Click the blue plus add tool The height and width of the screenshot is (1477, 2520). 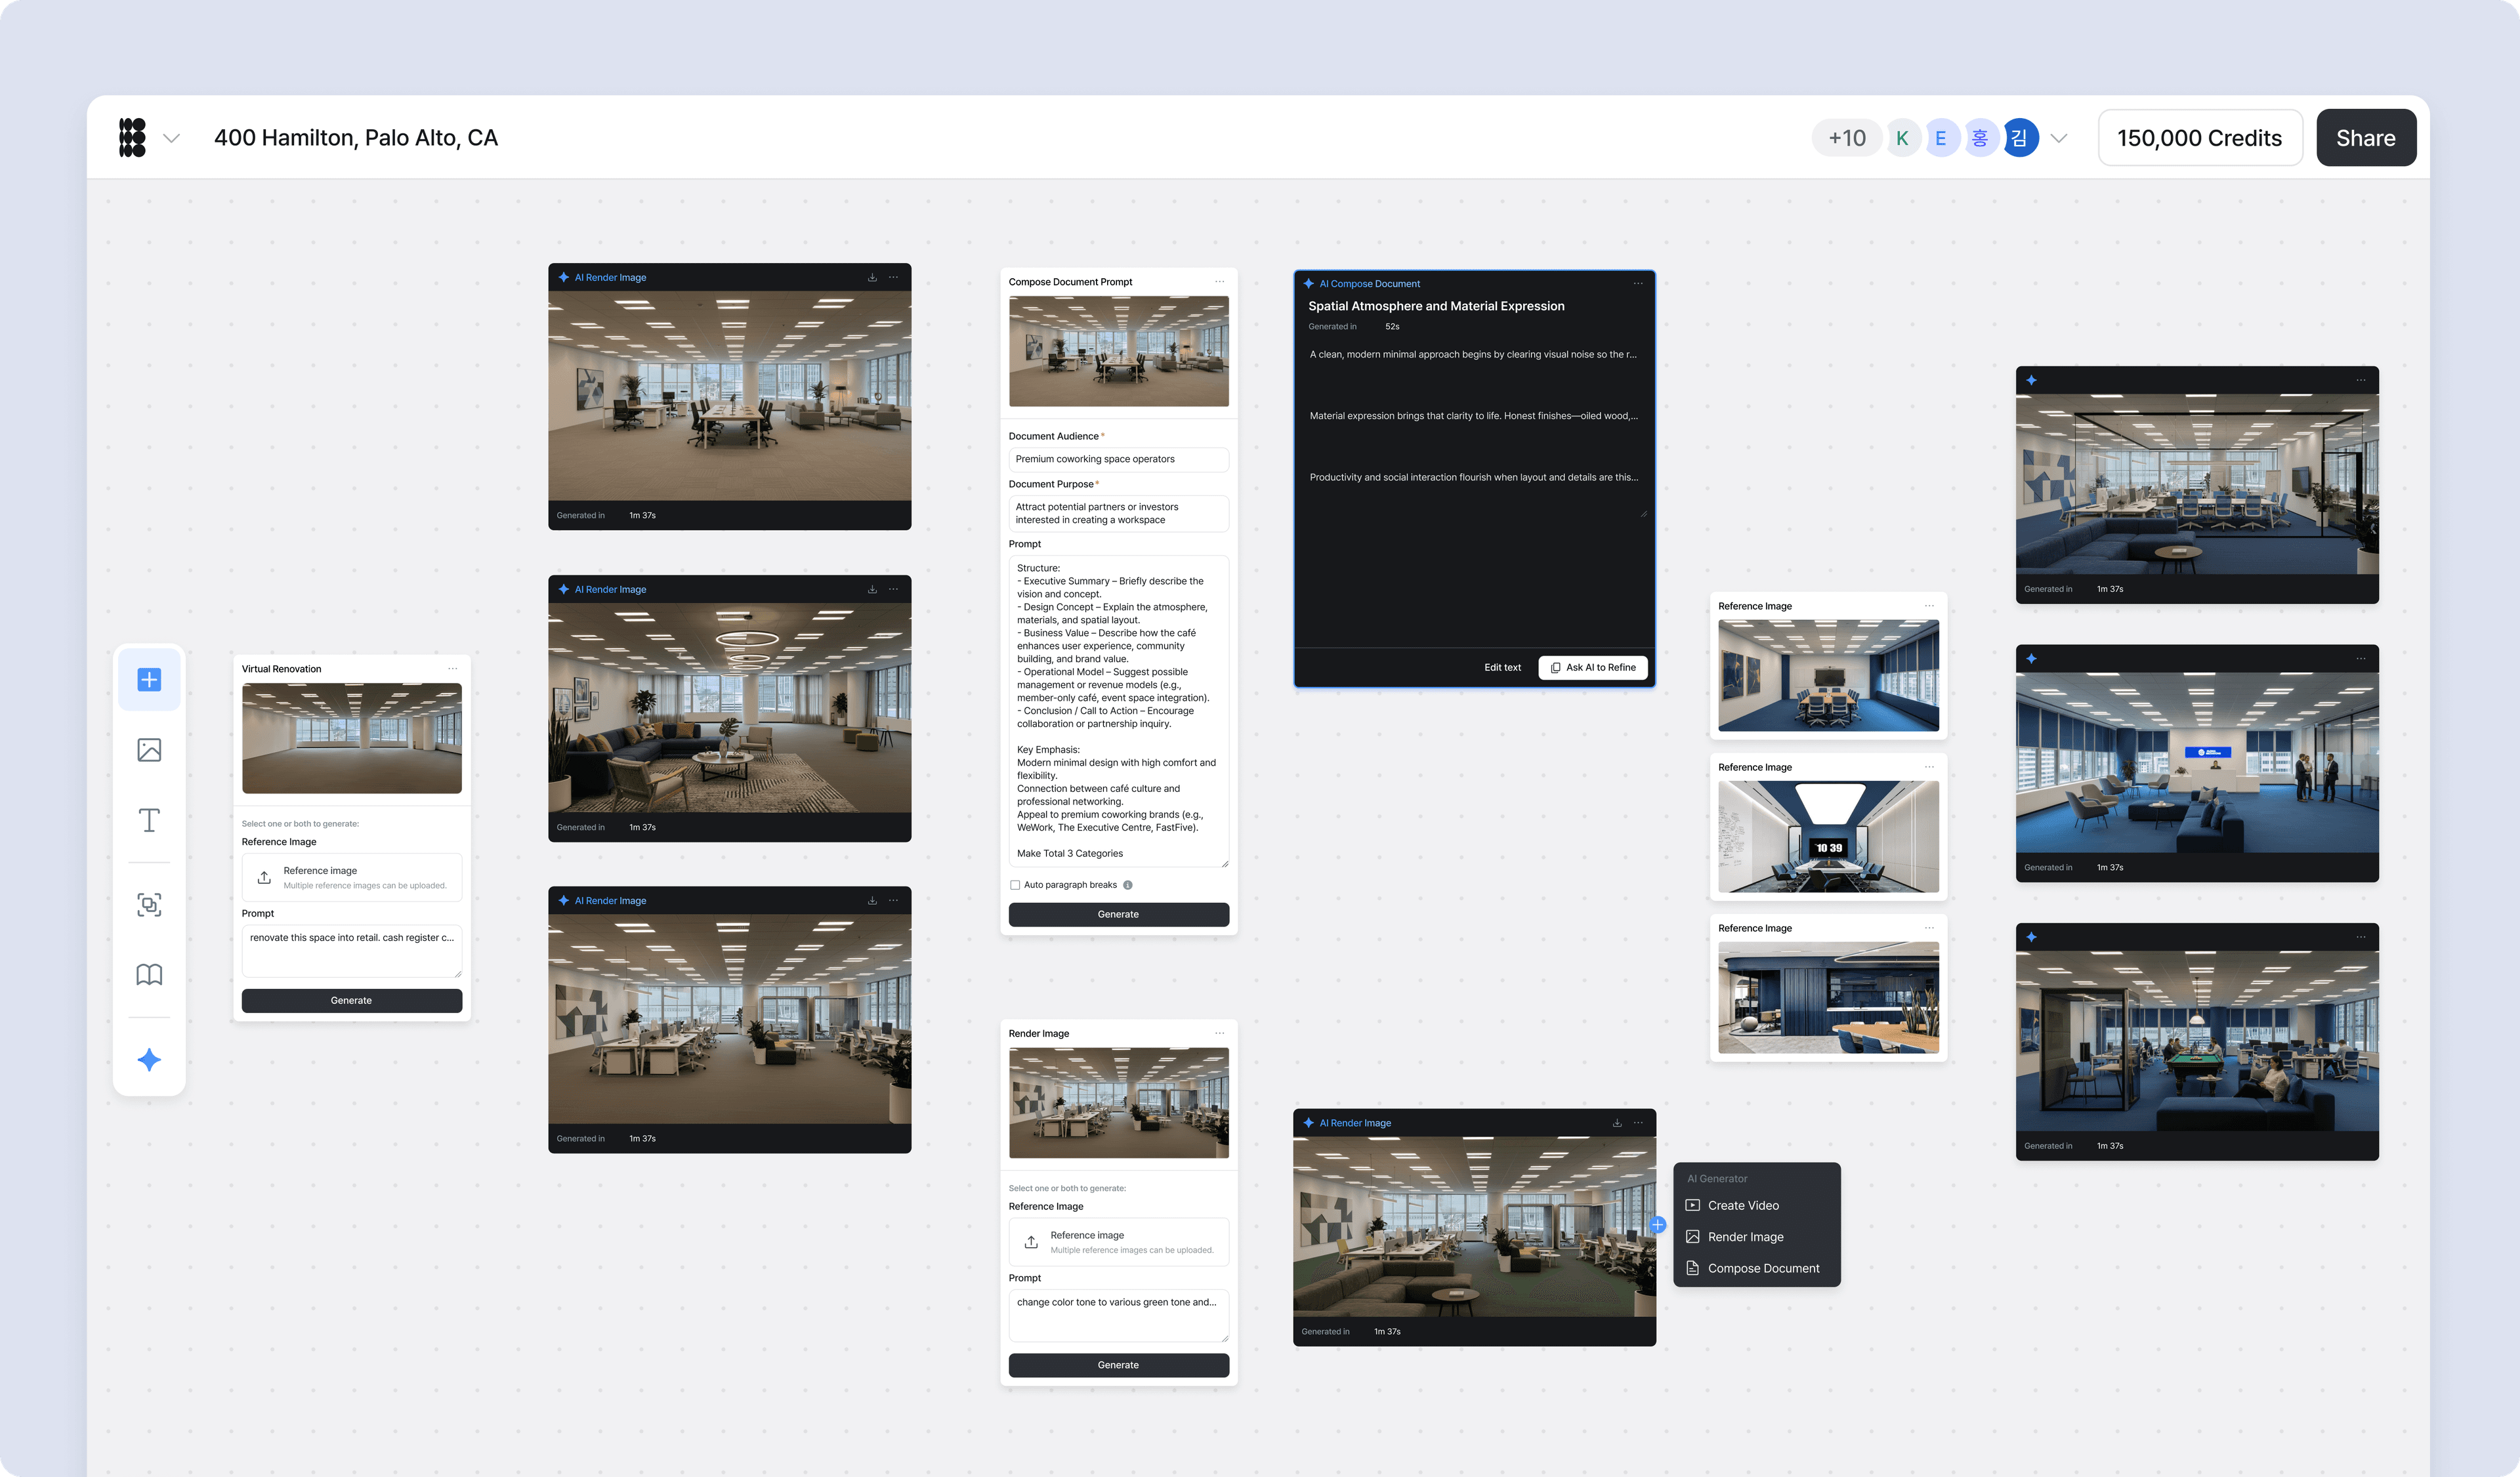click(x=149, y=680)
